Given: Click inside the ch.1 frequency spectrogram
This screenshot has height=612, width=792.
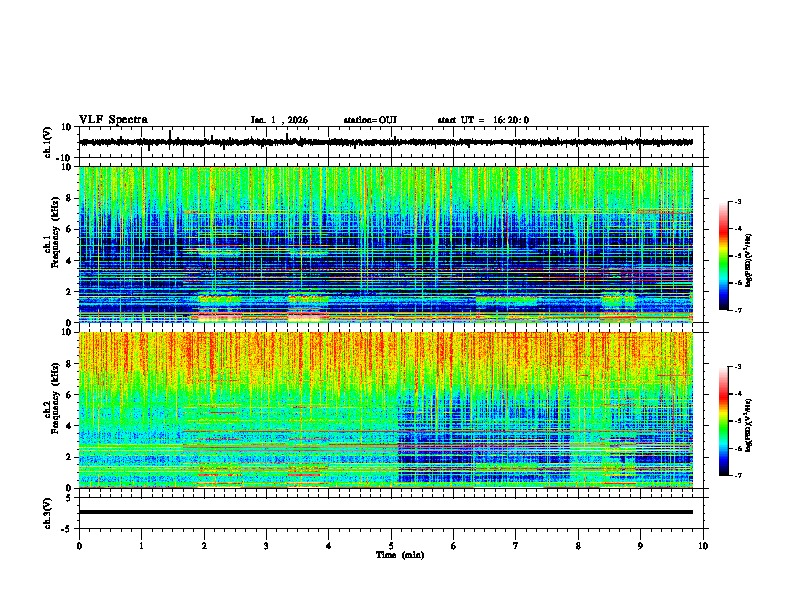Looking at the screenshot, I should pyautogui.click(x=386, y=244).
